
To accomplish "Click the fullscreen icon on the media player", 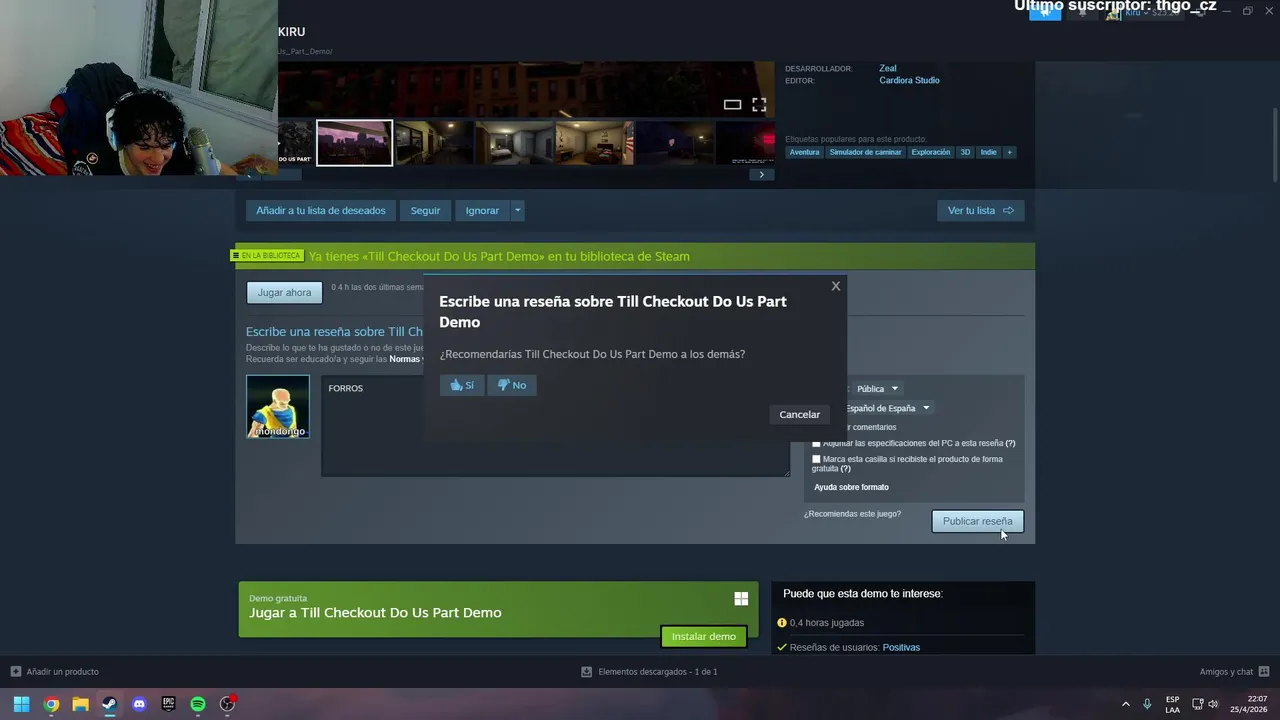I will (x=759, y=104).
